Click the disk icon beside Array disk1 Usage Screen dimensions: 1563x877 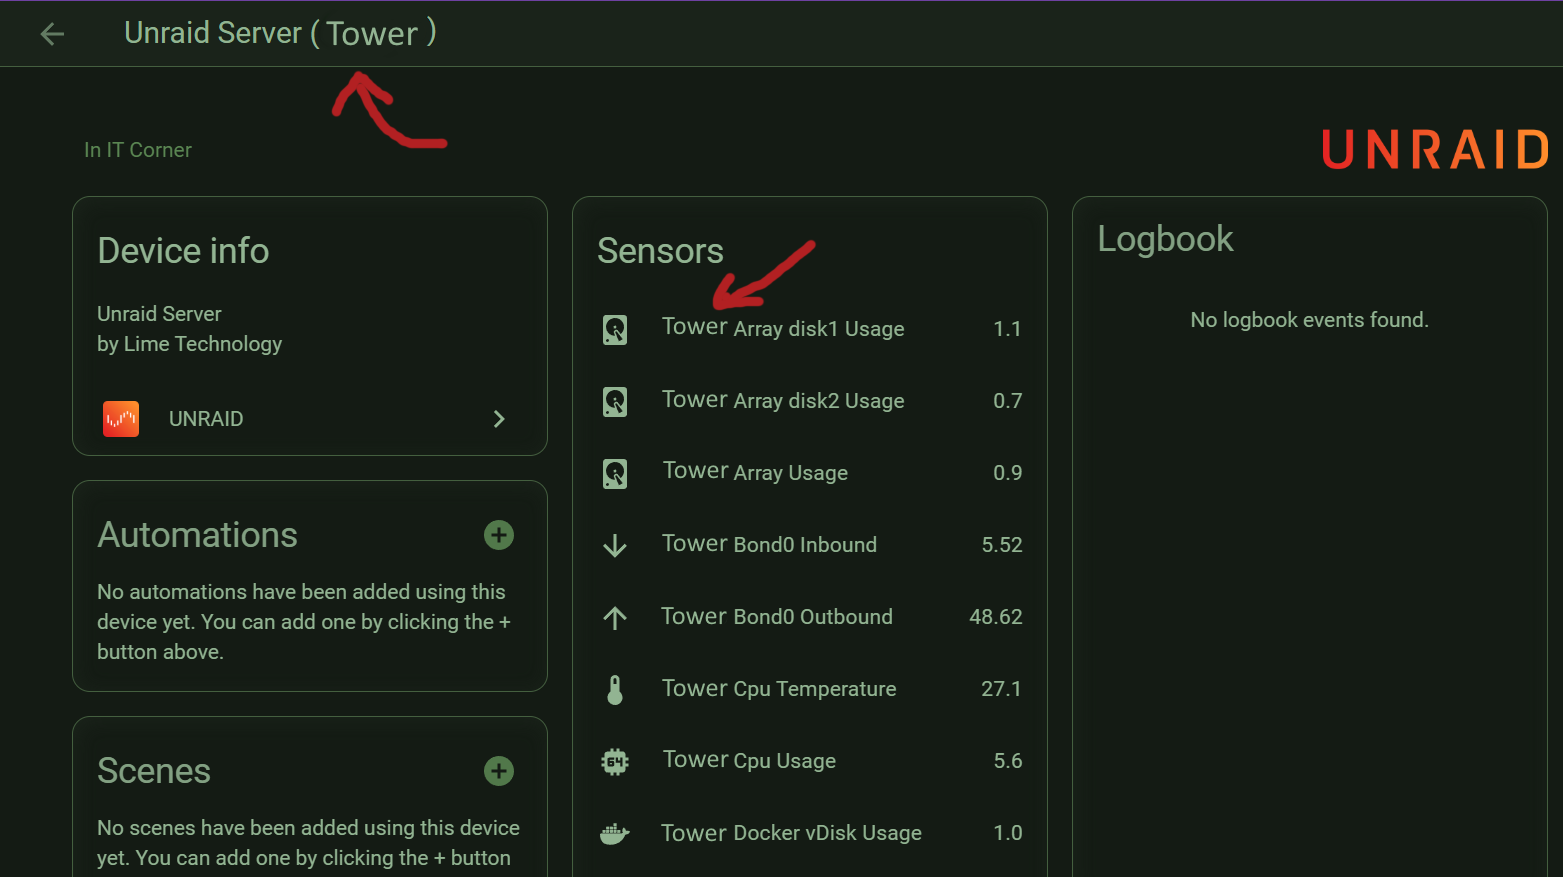615,329
